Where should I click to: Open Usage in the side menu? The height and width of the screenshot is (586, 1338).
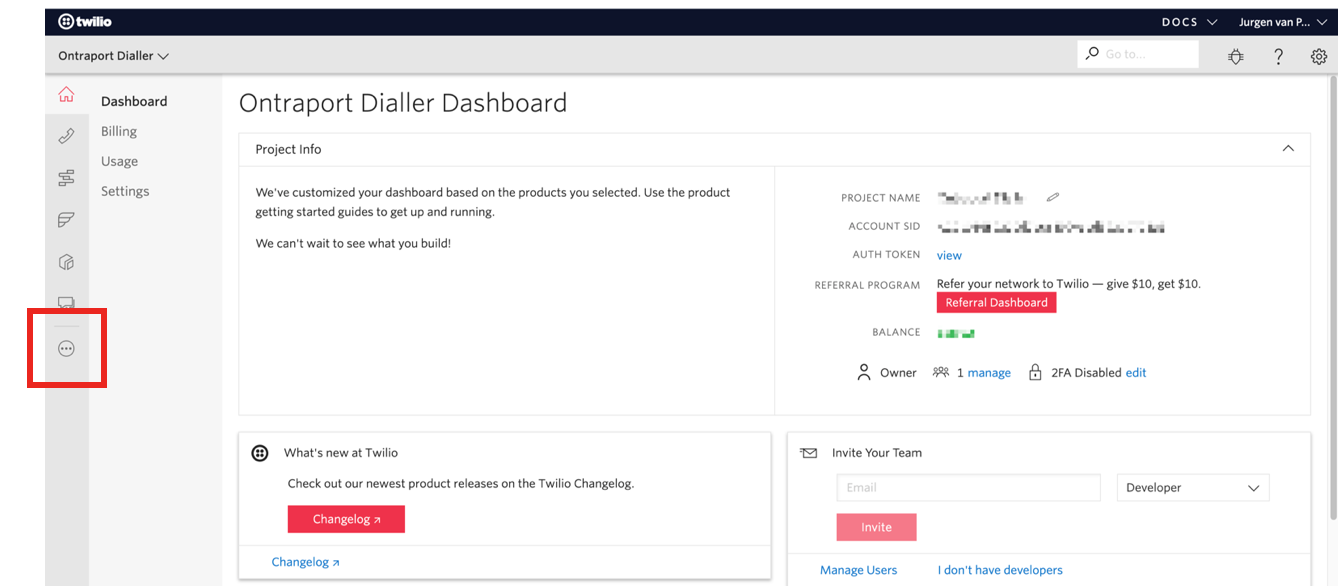(x=119, y=161)
